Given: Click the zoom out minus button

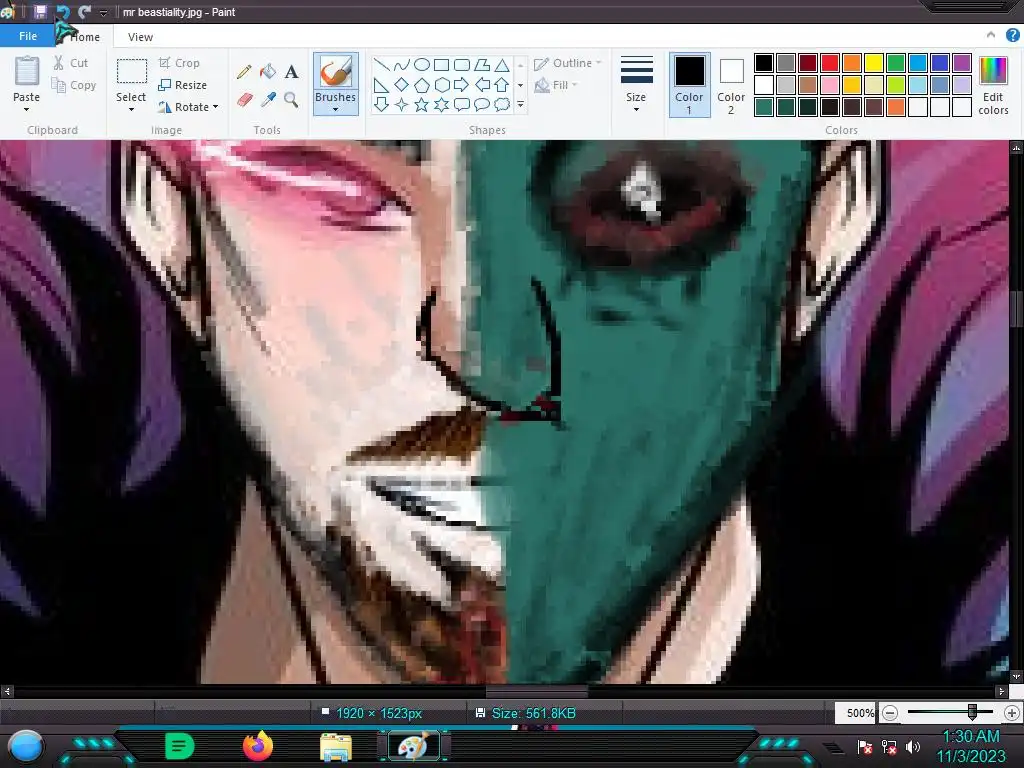Looking at the screenshot, I should (x=889, y=712).
